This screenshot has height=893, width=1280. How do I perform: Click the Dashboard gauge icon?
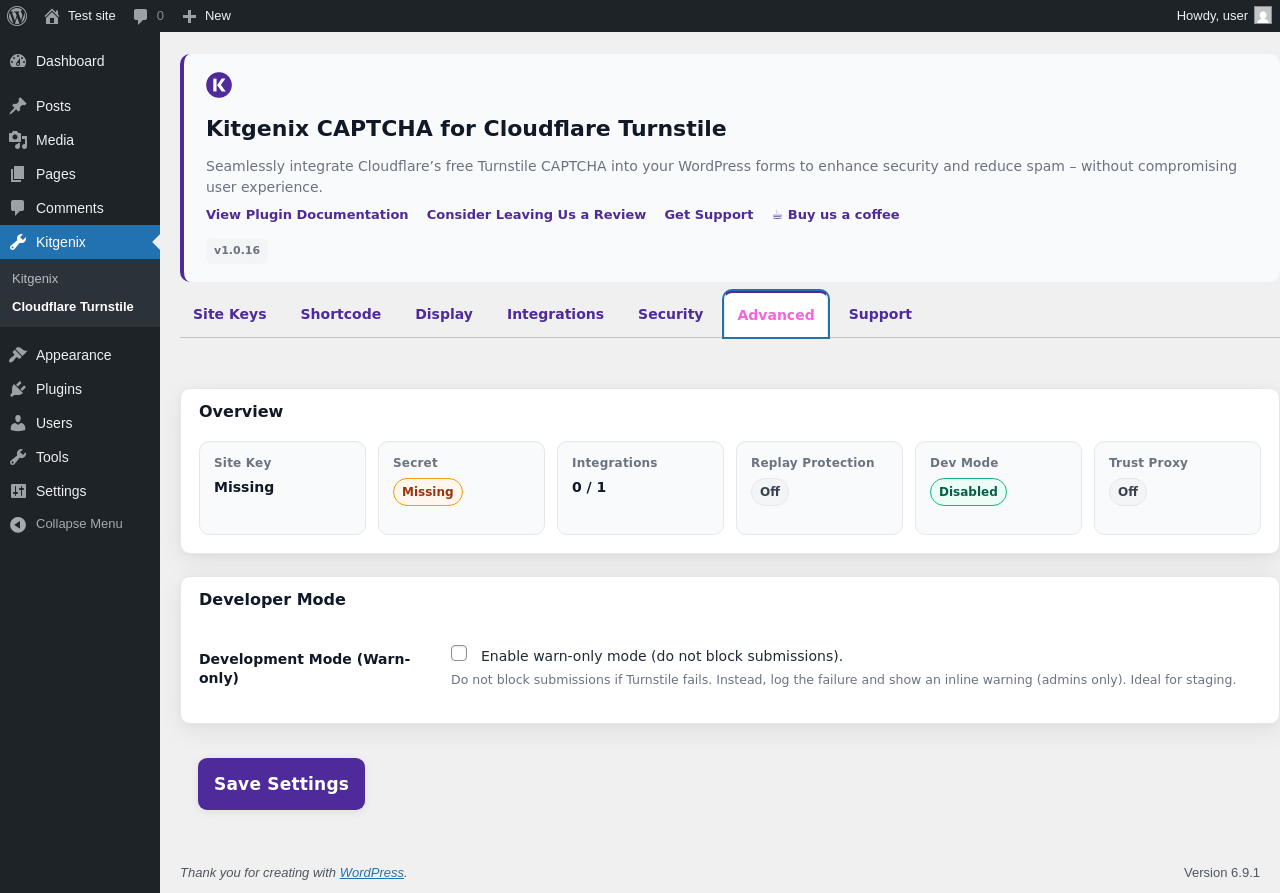[18, 61]
